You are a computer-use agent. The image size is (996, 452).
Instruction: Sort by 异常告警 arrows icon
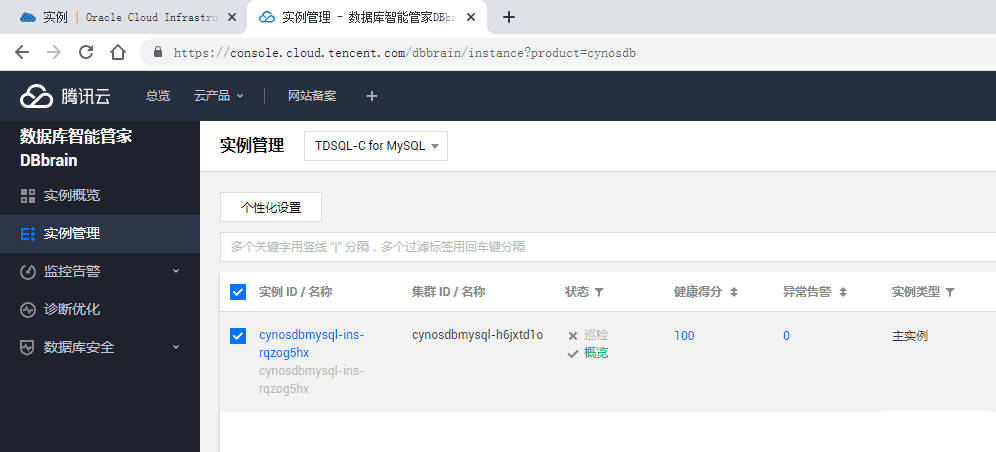pyautogui.click(x=843, y=292)
